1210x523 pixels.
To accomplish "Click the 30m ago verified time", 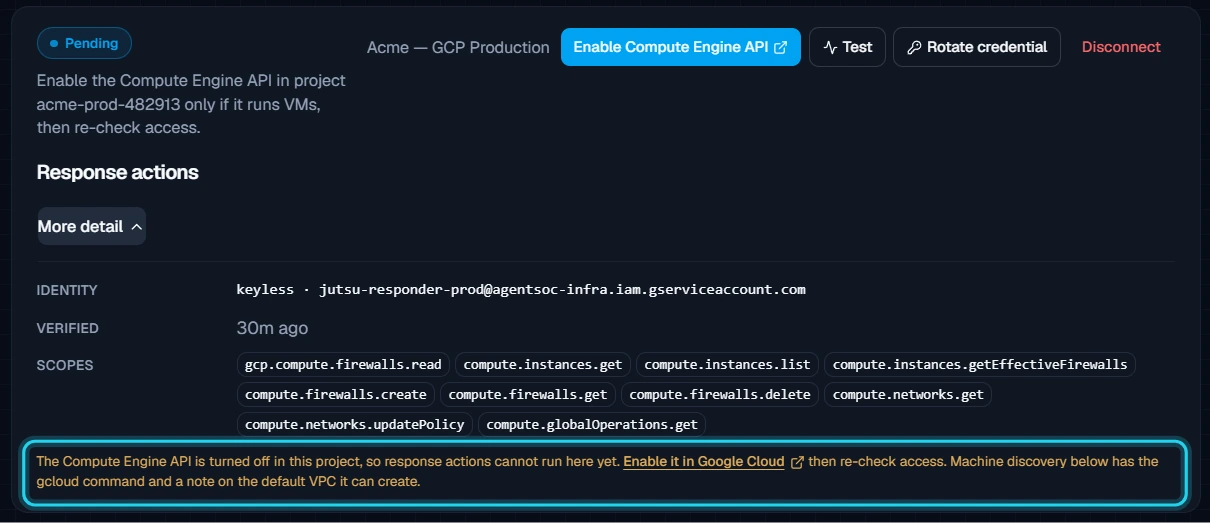I will [x=272, y=328].
